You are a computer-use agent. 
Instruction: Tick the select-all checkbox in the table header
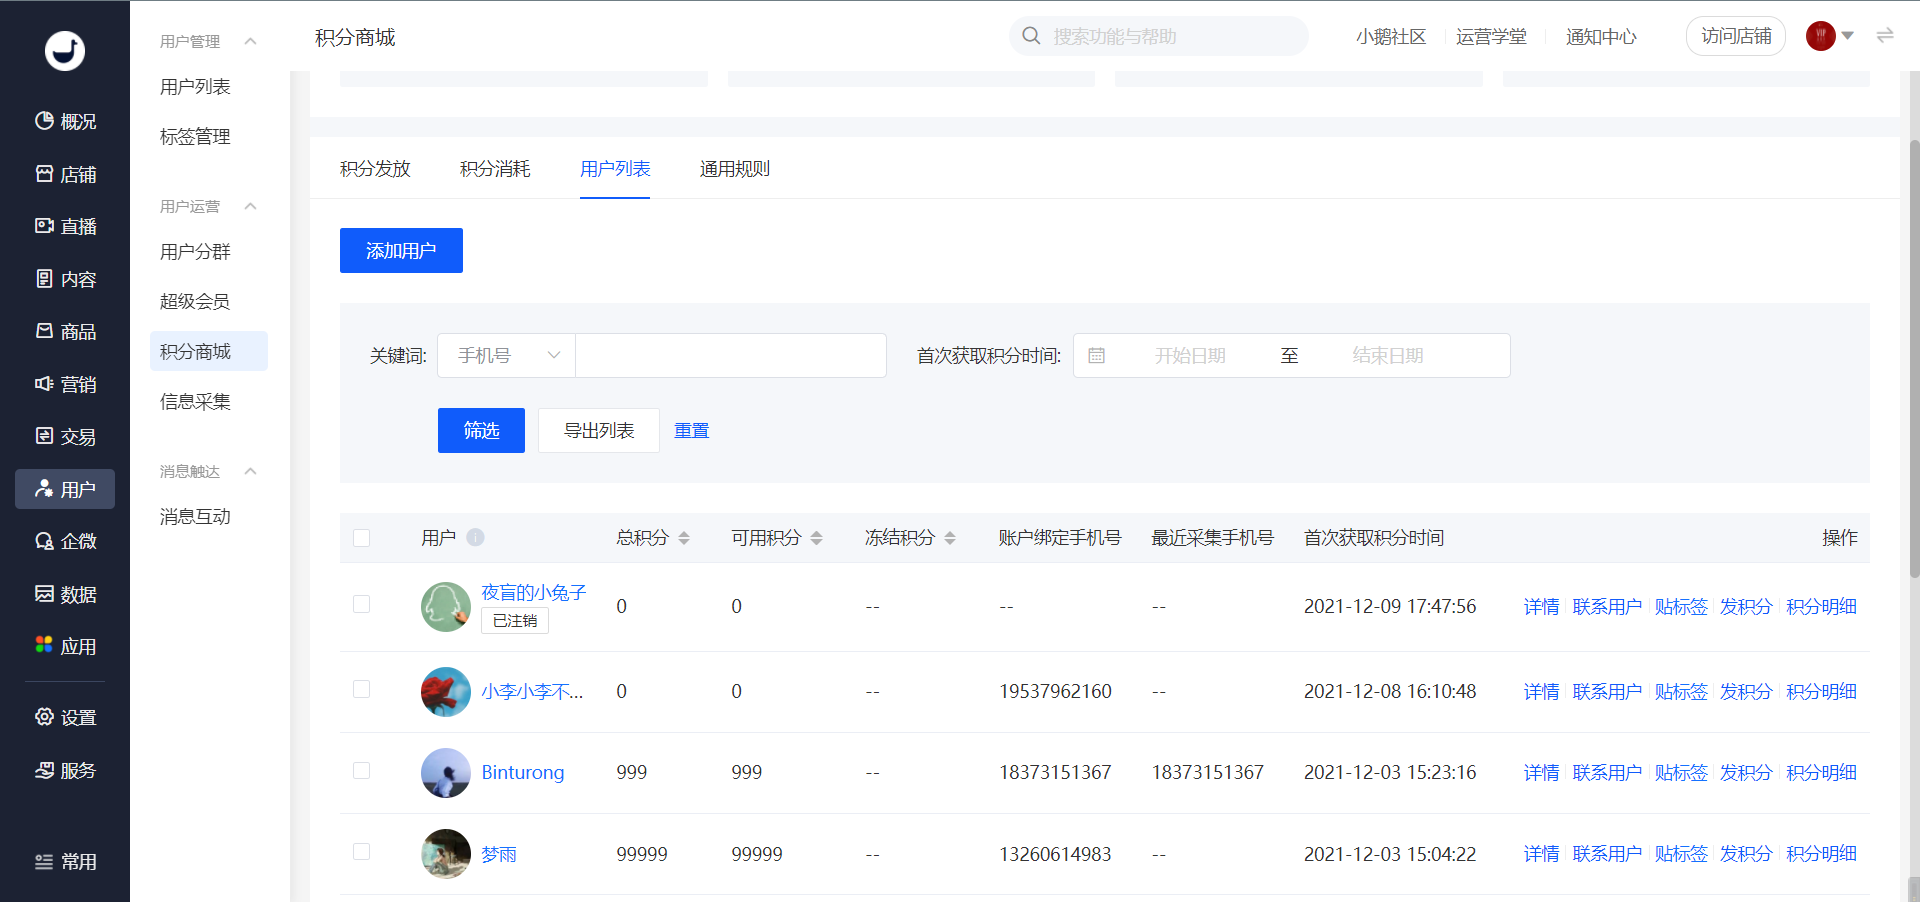tap(362, 538)
